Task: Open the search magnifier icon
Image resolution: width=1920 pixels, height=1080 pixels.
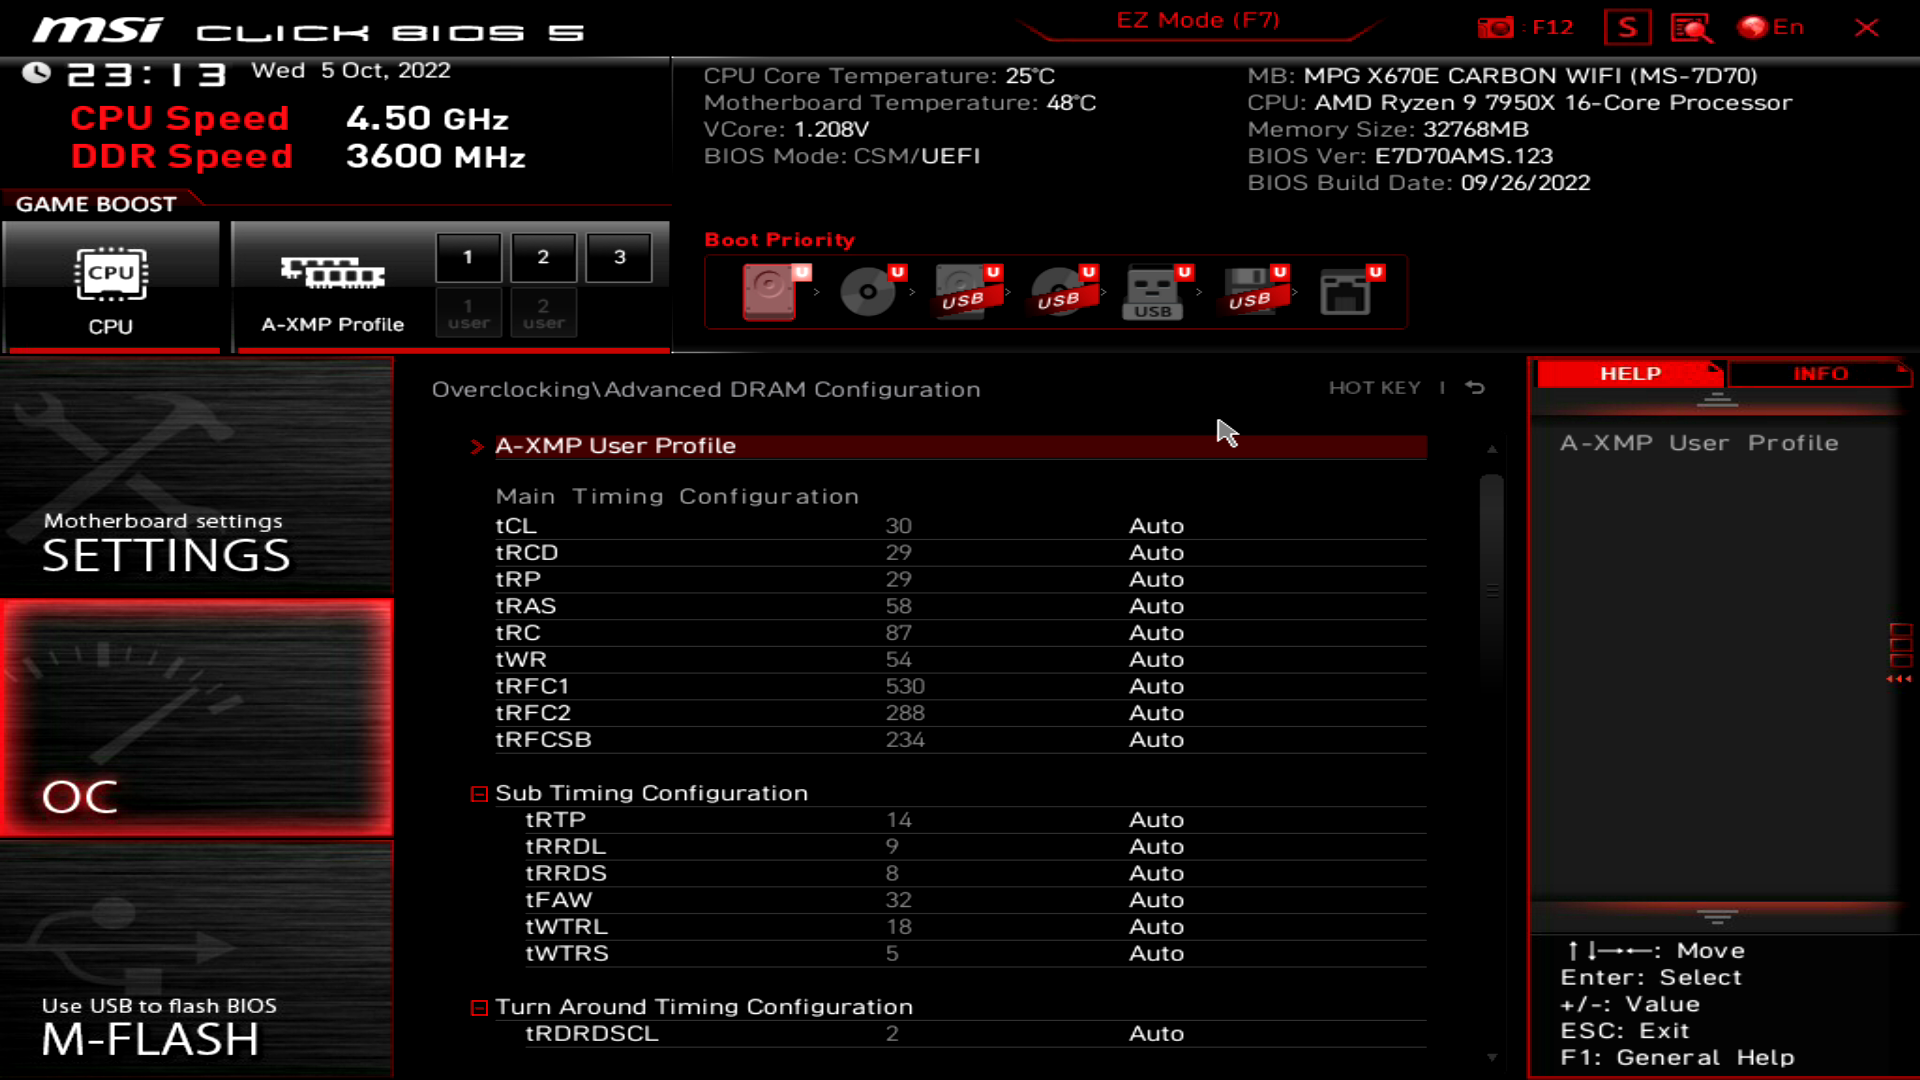Action: pyautogui.click(x=1691, y=27)
